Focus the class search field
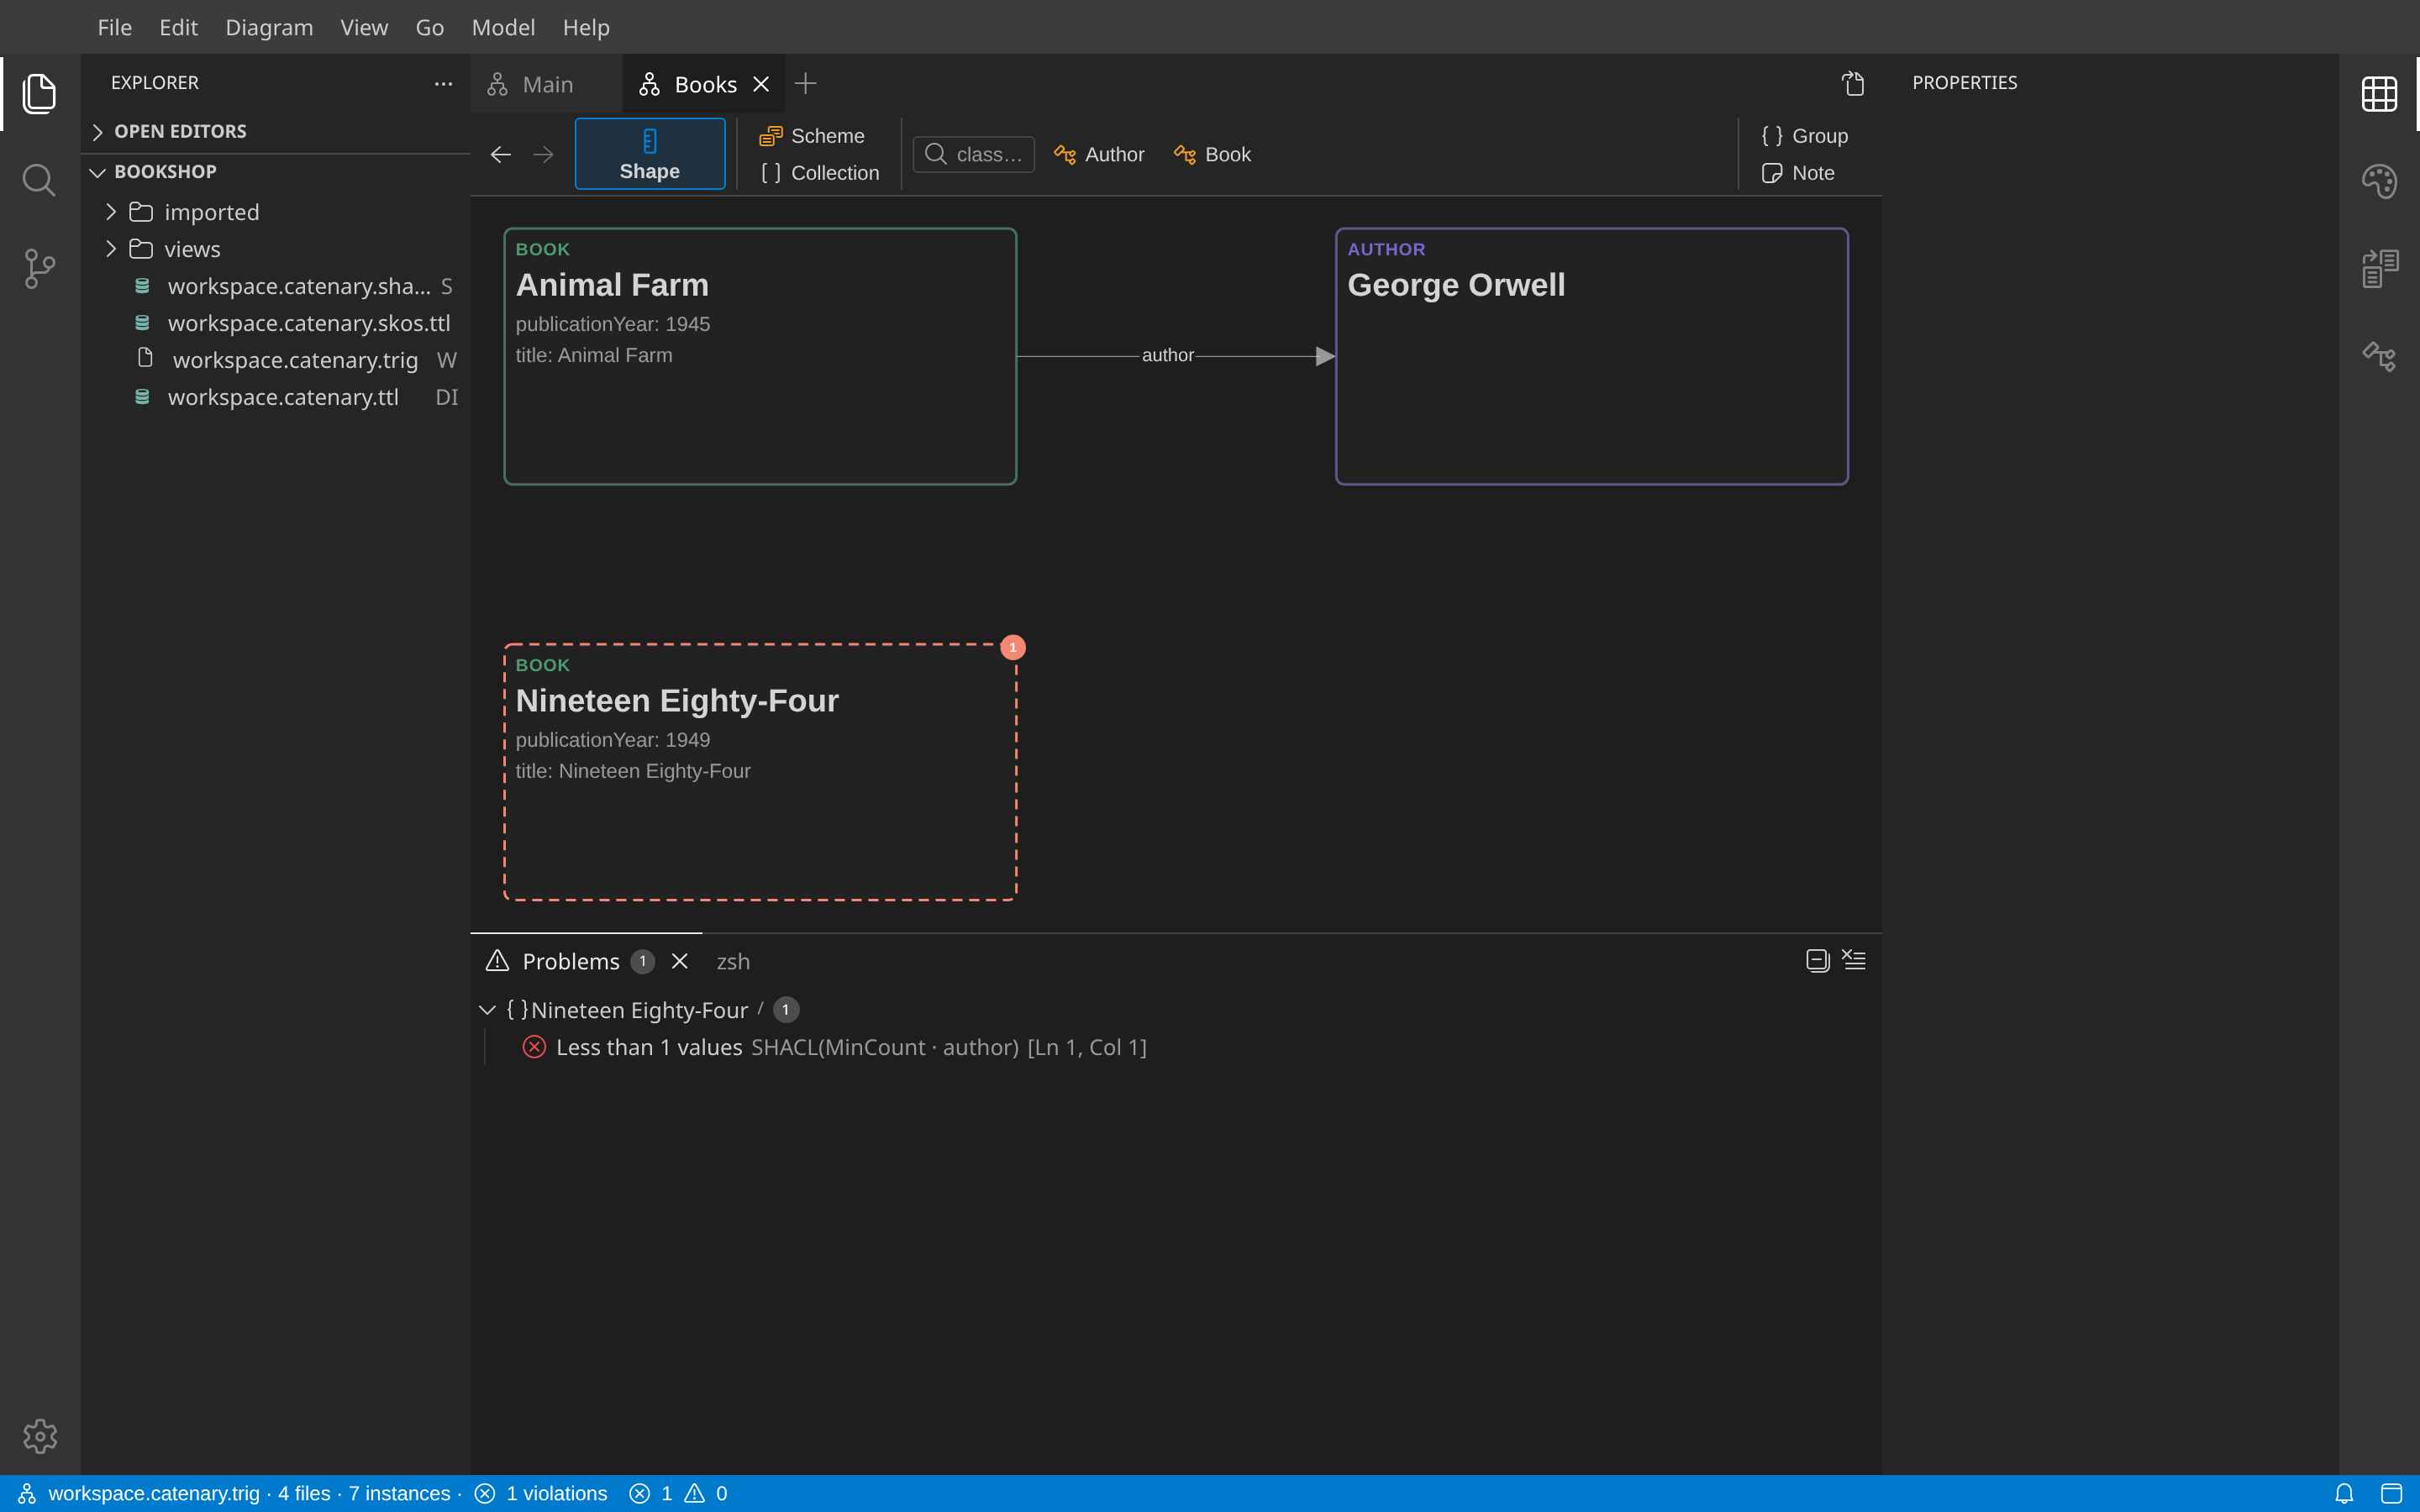 pos(973,154)
